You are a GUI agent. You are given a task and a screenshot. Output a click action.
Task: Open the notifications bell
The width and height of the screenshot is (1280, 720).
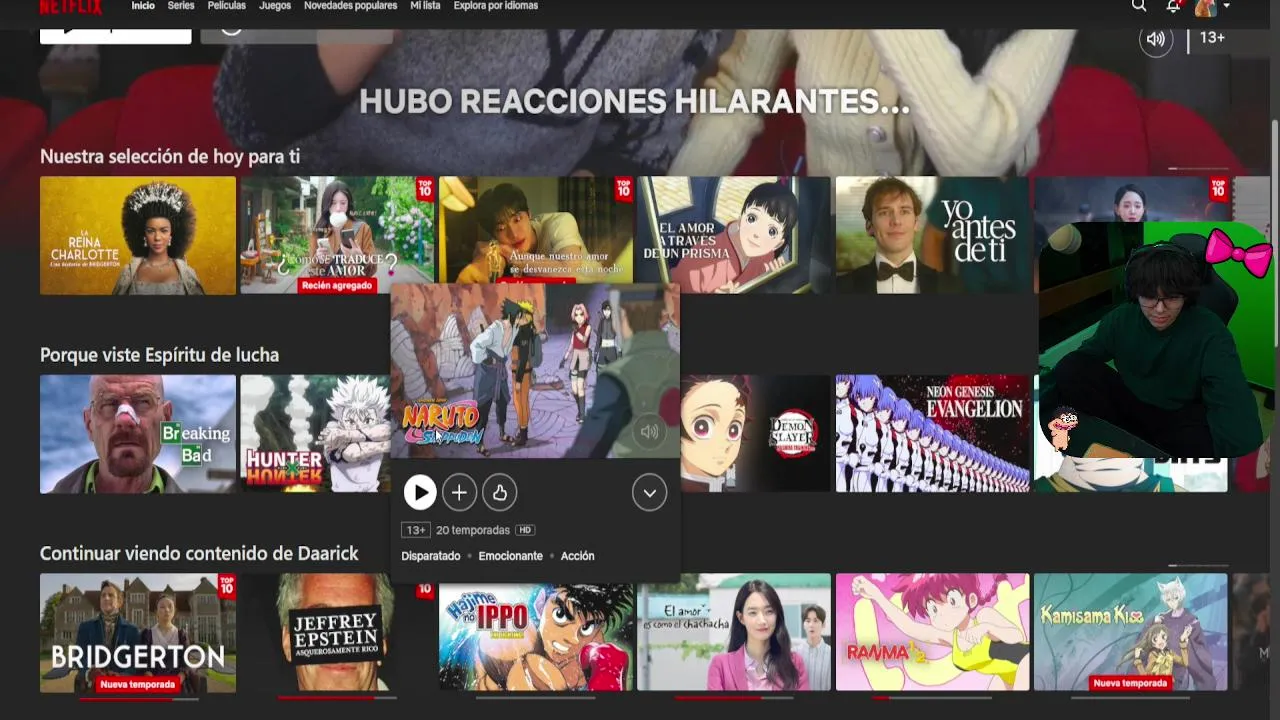tap(1173, 6)
